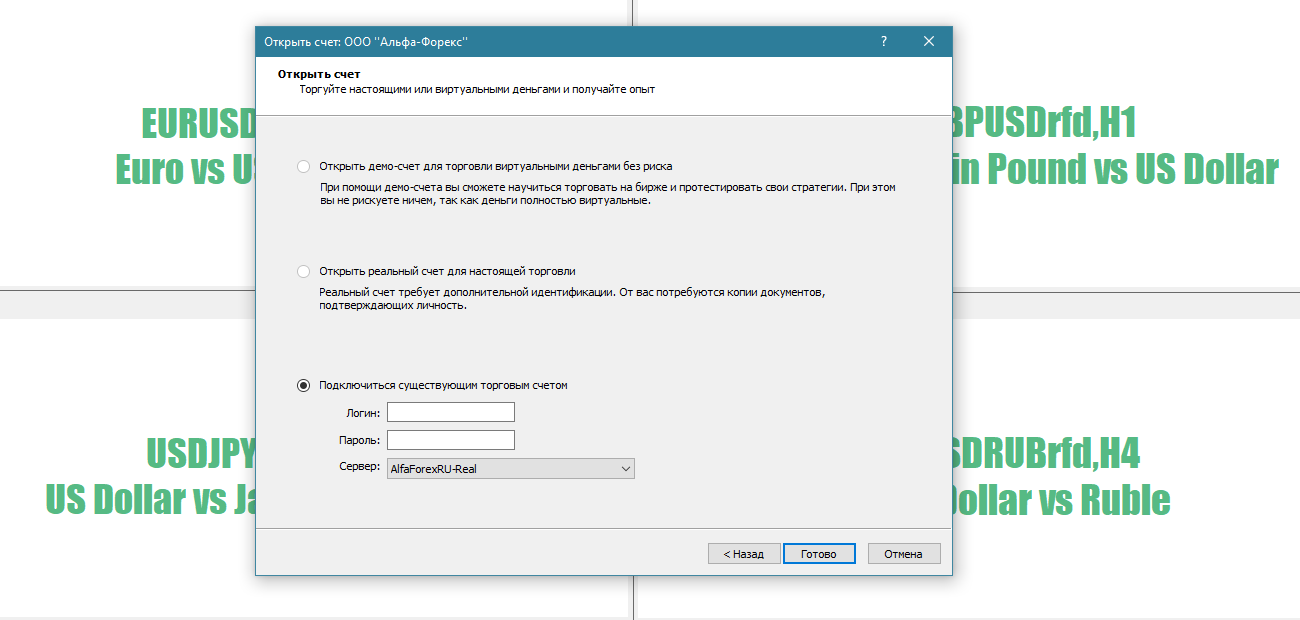Open the Сервер dropdown AlfaForexRU-Real
Image resolution: width=1300 pixels, height=620 pixels.
coord(511,468)
